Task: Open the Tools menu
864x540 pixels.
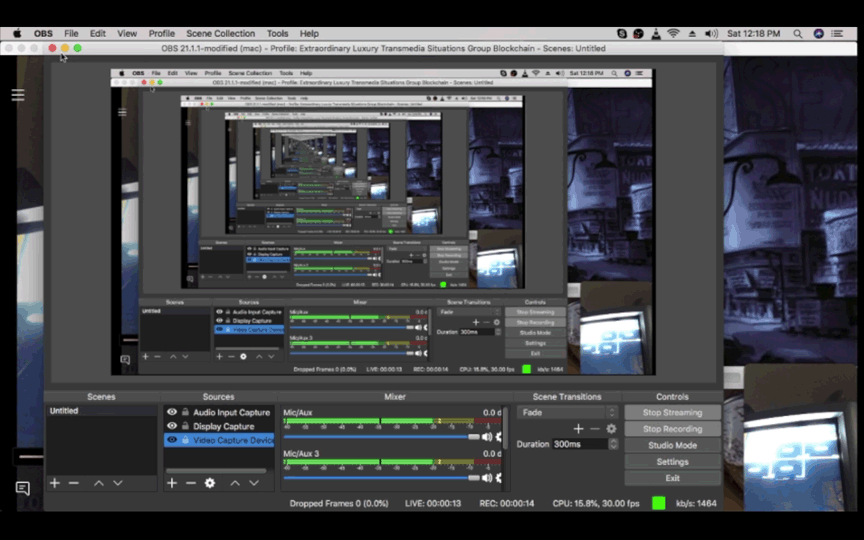Action: 277,34
